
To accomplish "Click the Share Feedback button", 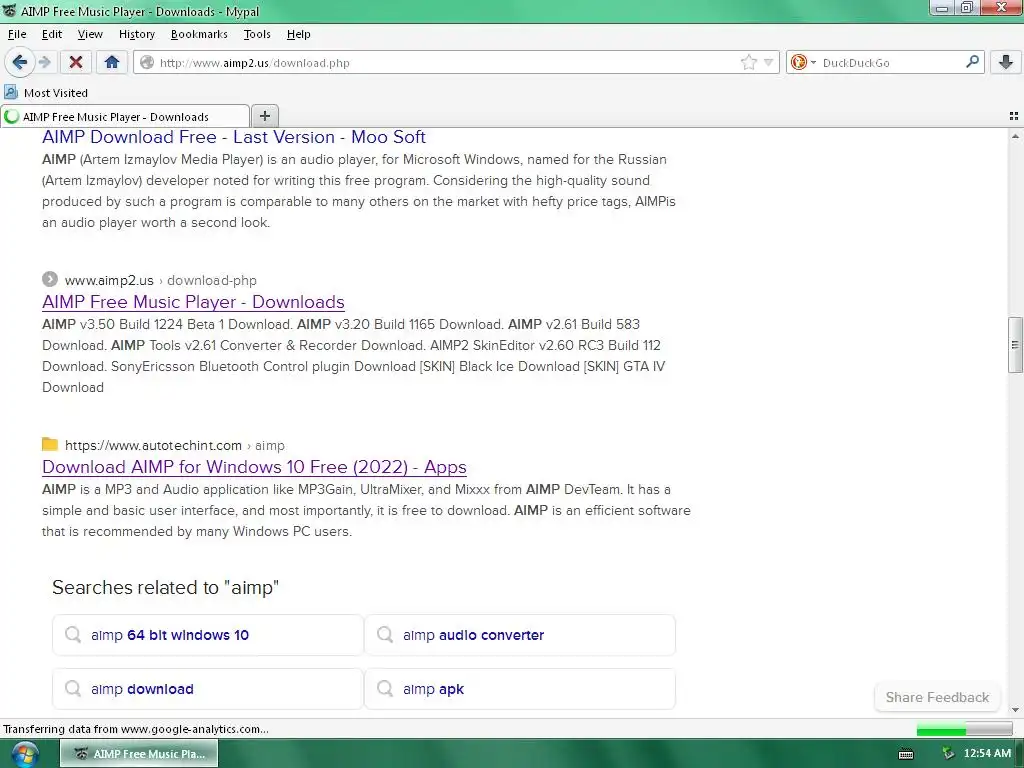I will click(937, 697).
